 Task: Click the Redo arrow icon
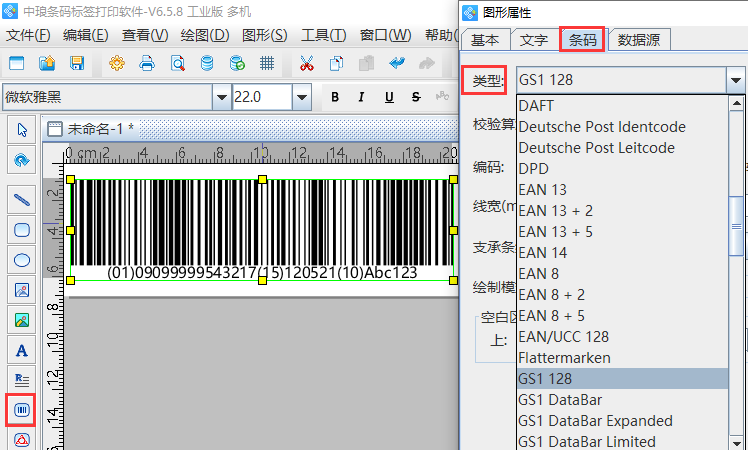[426, 63]
